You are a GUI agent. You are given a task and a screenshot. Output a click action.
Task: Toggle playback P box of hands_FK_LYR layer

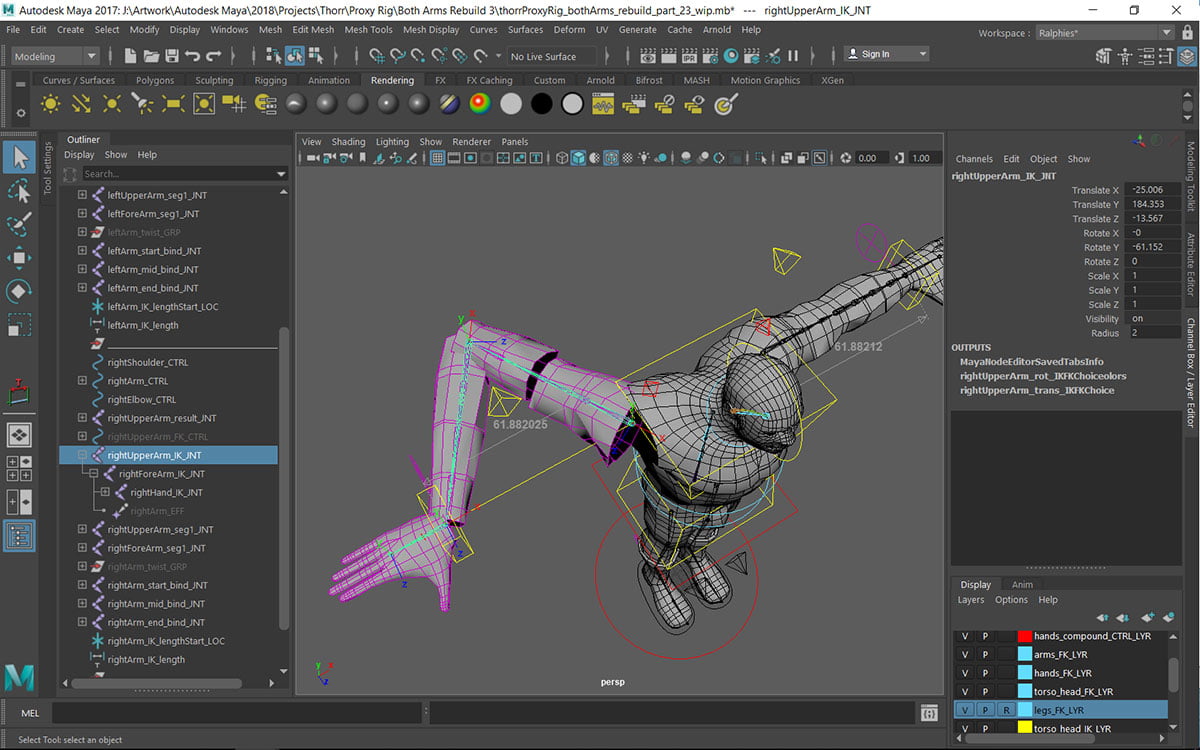(985, 673)
